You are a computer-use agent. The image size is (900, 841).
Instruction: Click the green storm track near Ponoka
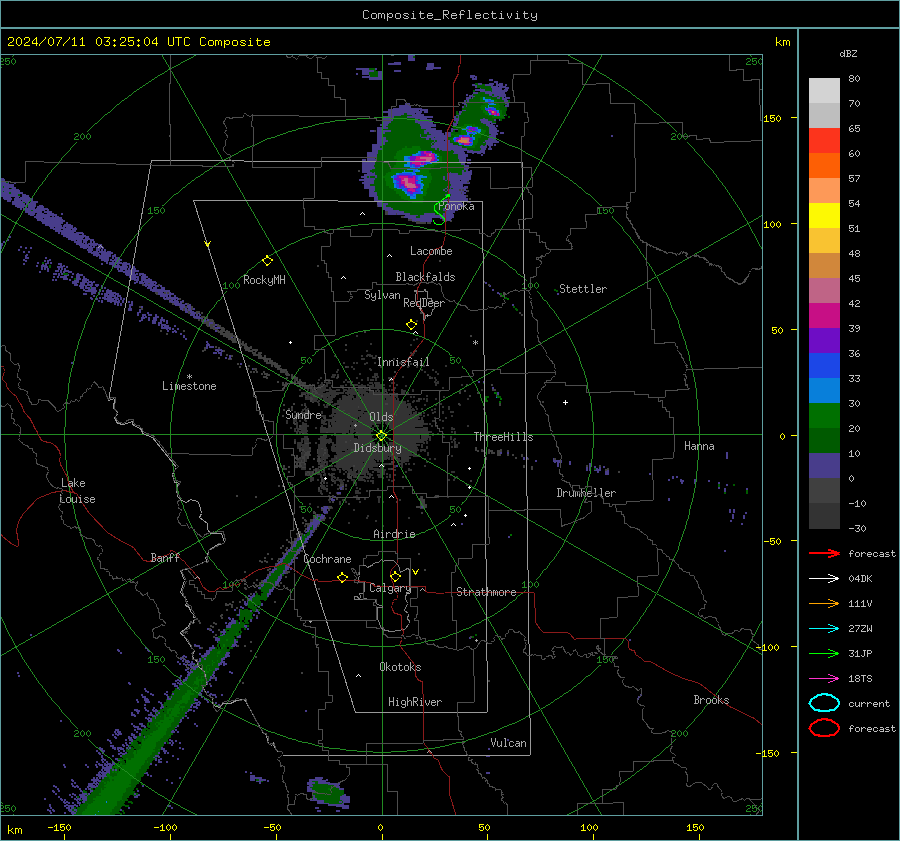coord(441,210)
